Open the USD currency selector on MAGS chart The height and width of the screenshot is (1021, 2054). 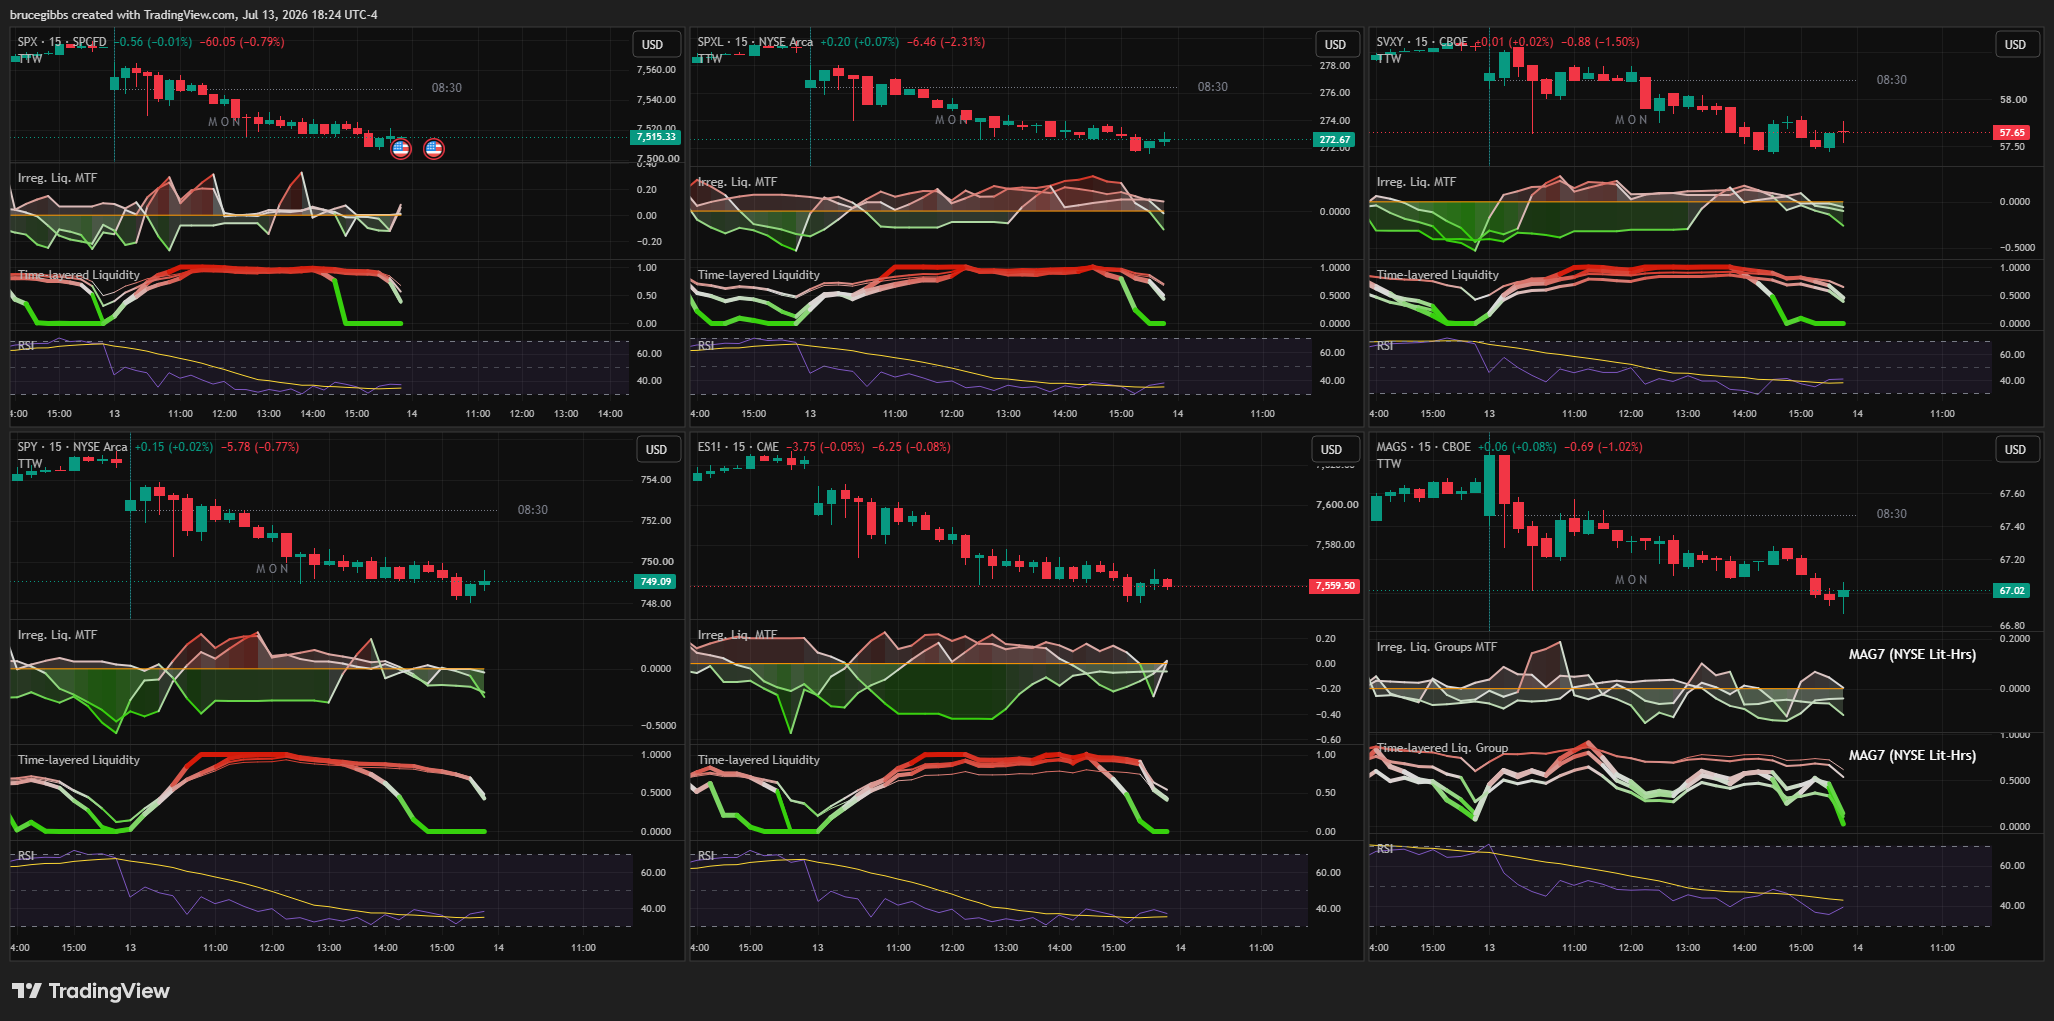2015,450
